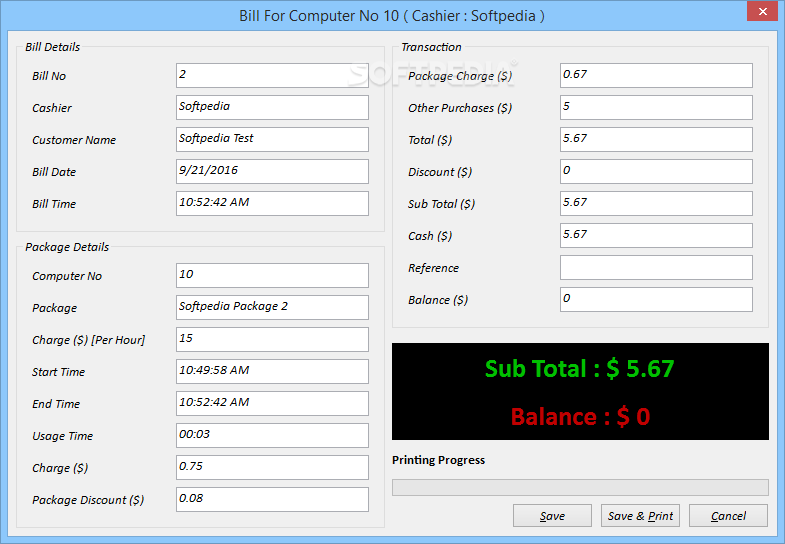Select the Charge Per Hour field
Viewport: 785px width, 544px height.
click(x=272, y=340)
